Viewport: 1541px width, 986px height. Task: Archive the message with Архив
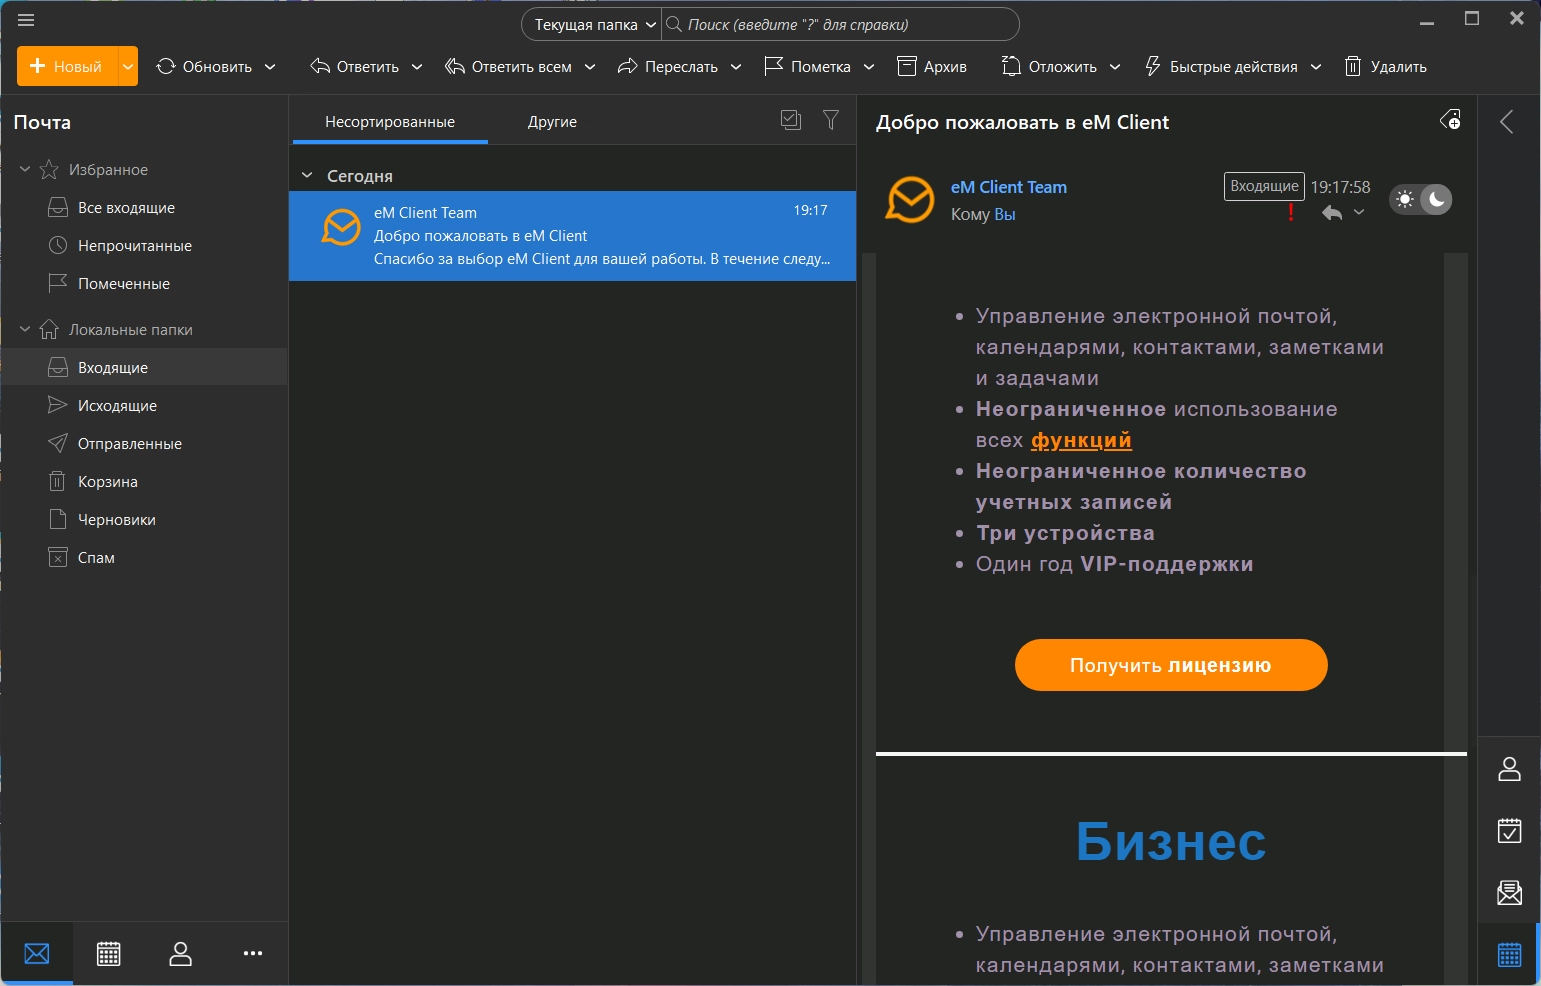pos(932,67)
